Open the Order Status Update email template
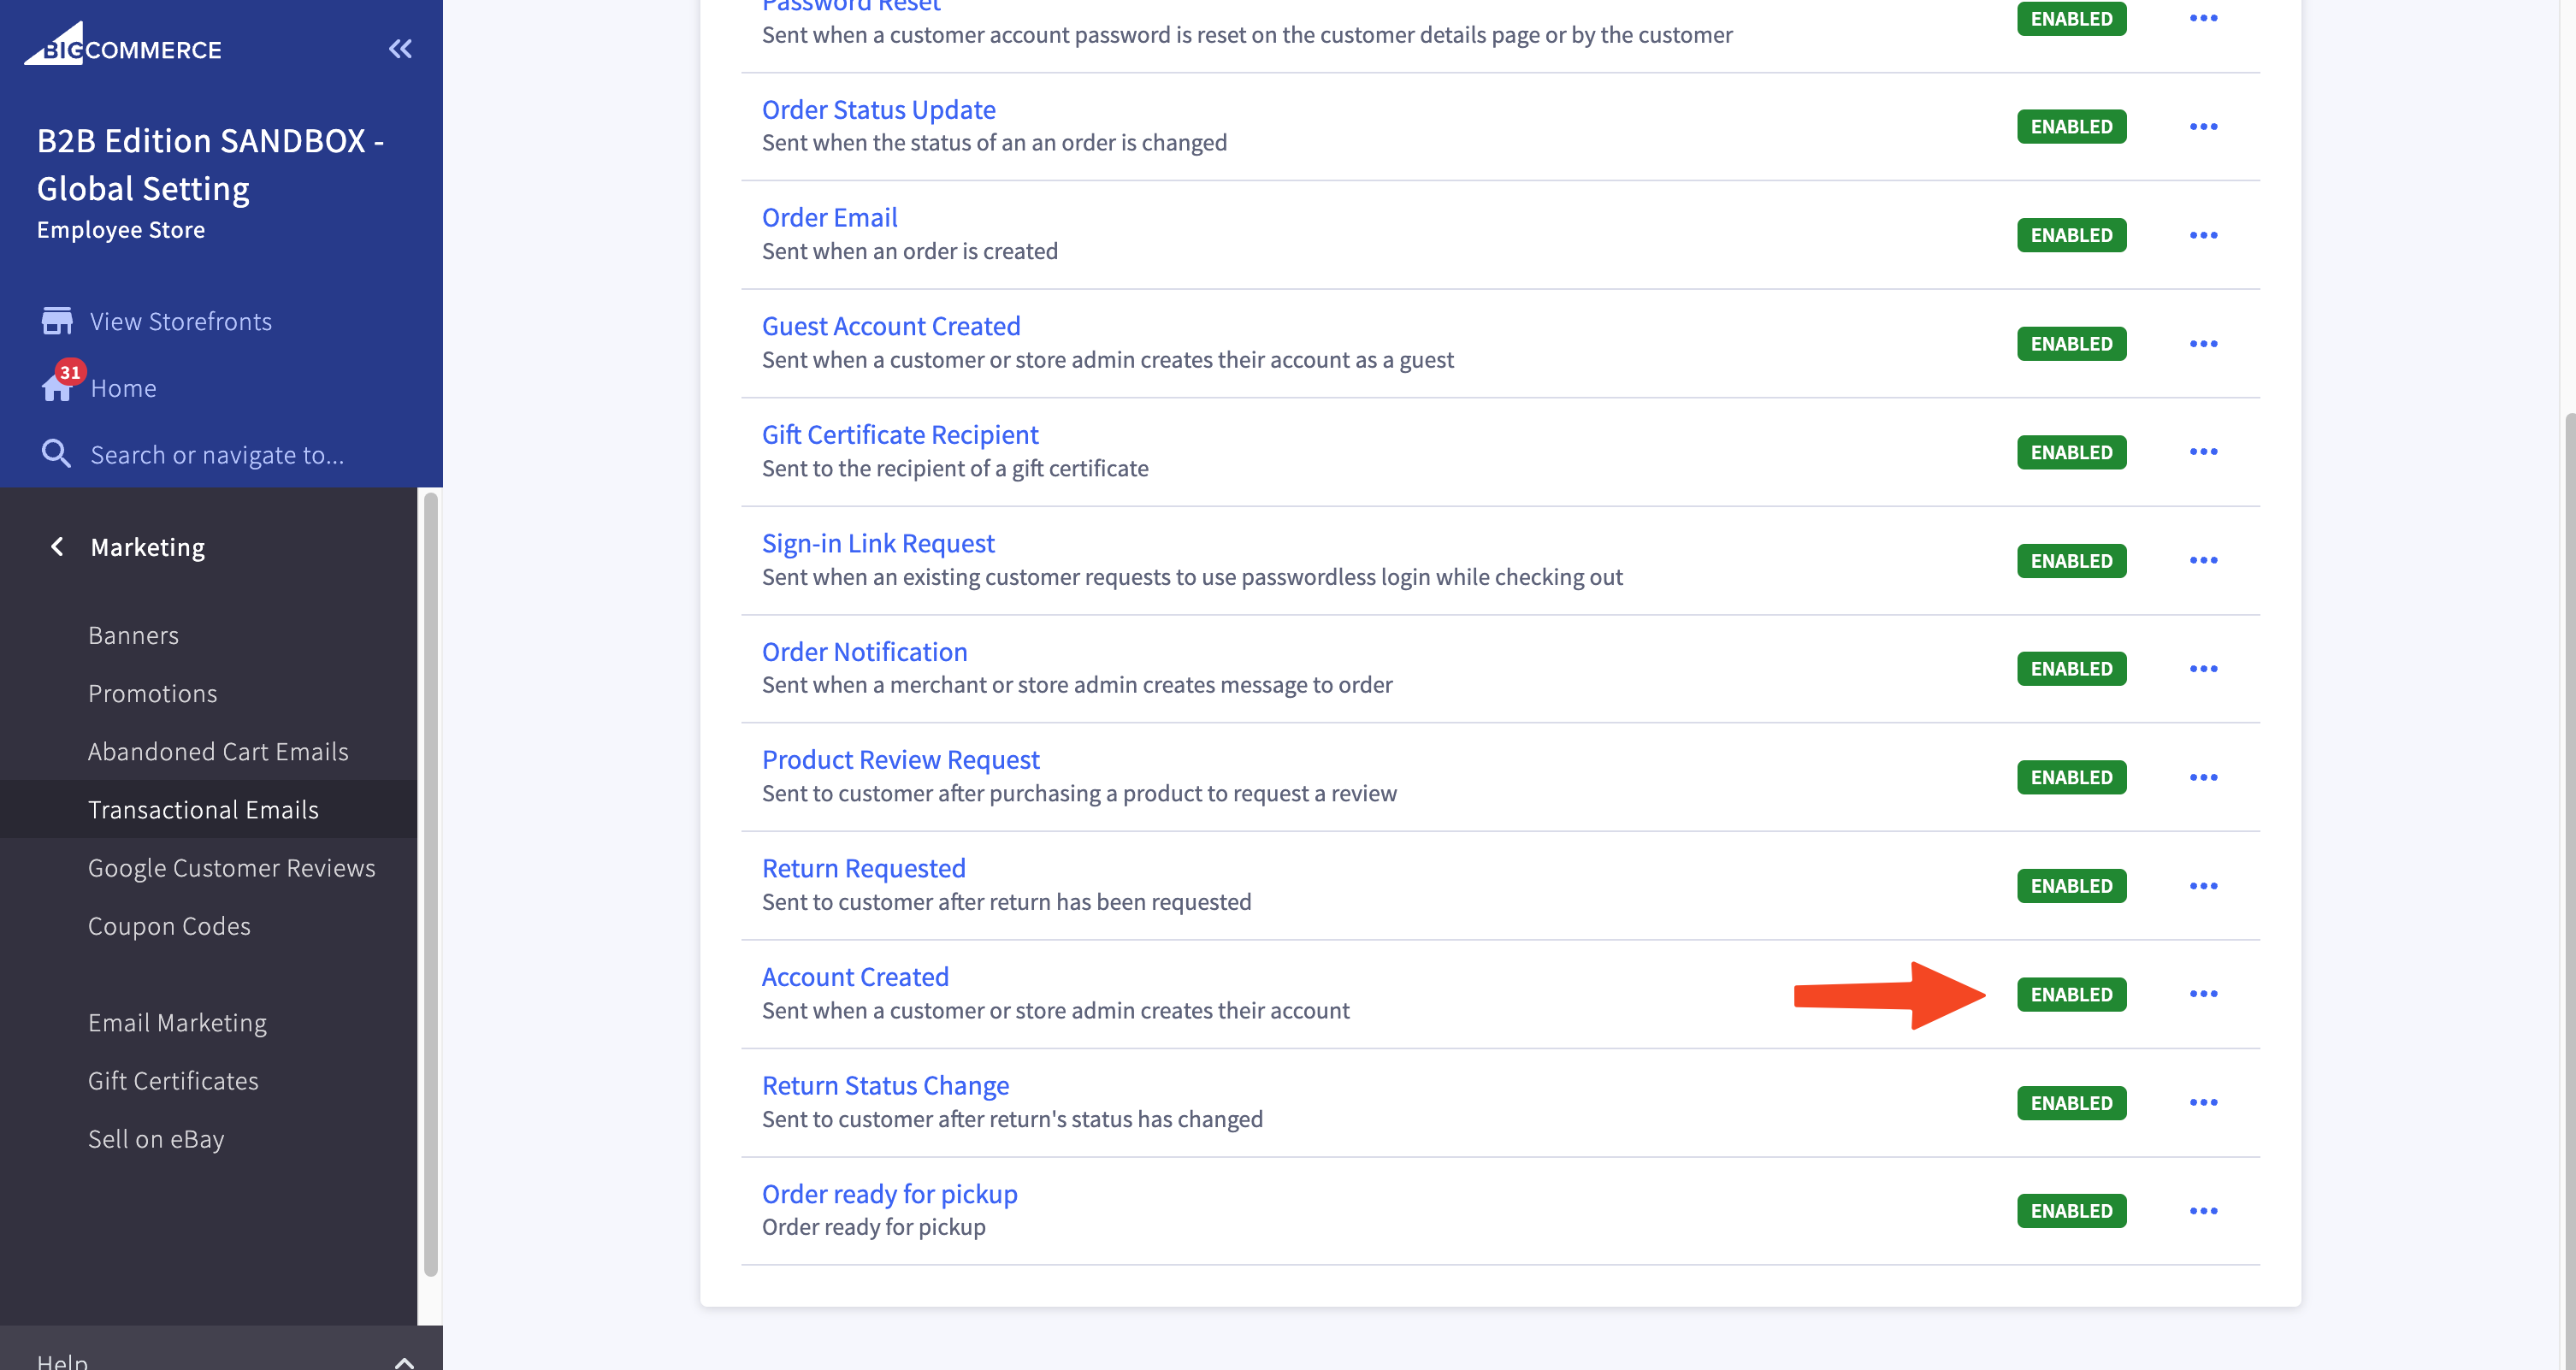Screen dimensions: 2576x1370 pos(878,109)
